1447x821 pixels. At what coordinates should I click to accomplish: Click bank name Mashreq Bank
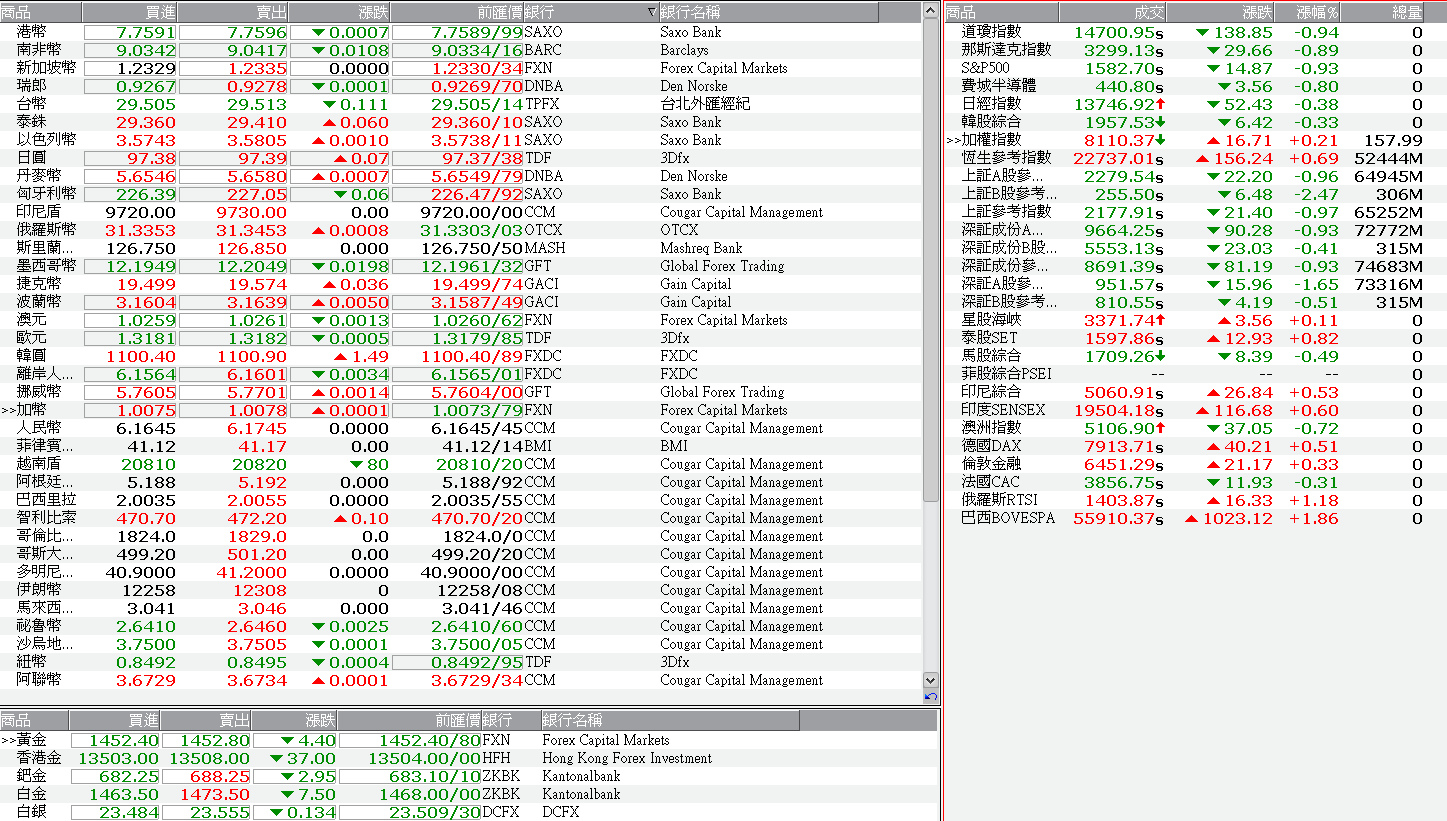pyautogui.click(x=701, y=248)
